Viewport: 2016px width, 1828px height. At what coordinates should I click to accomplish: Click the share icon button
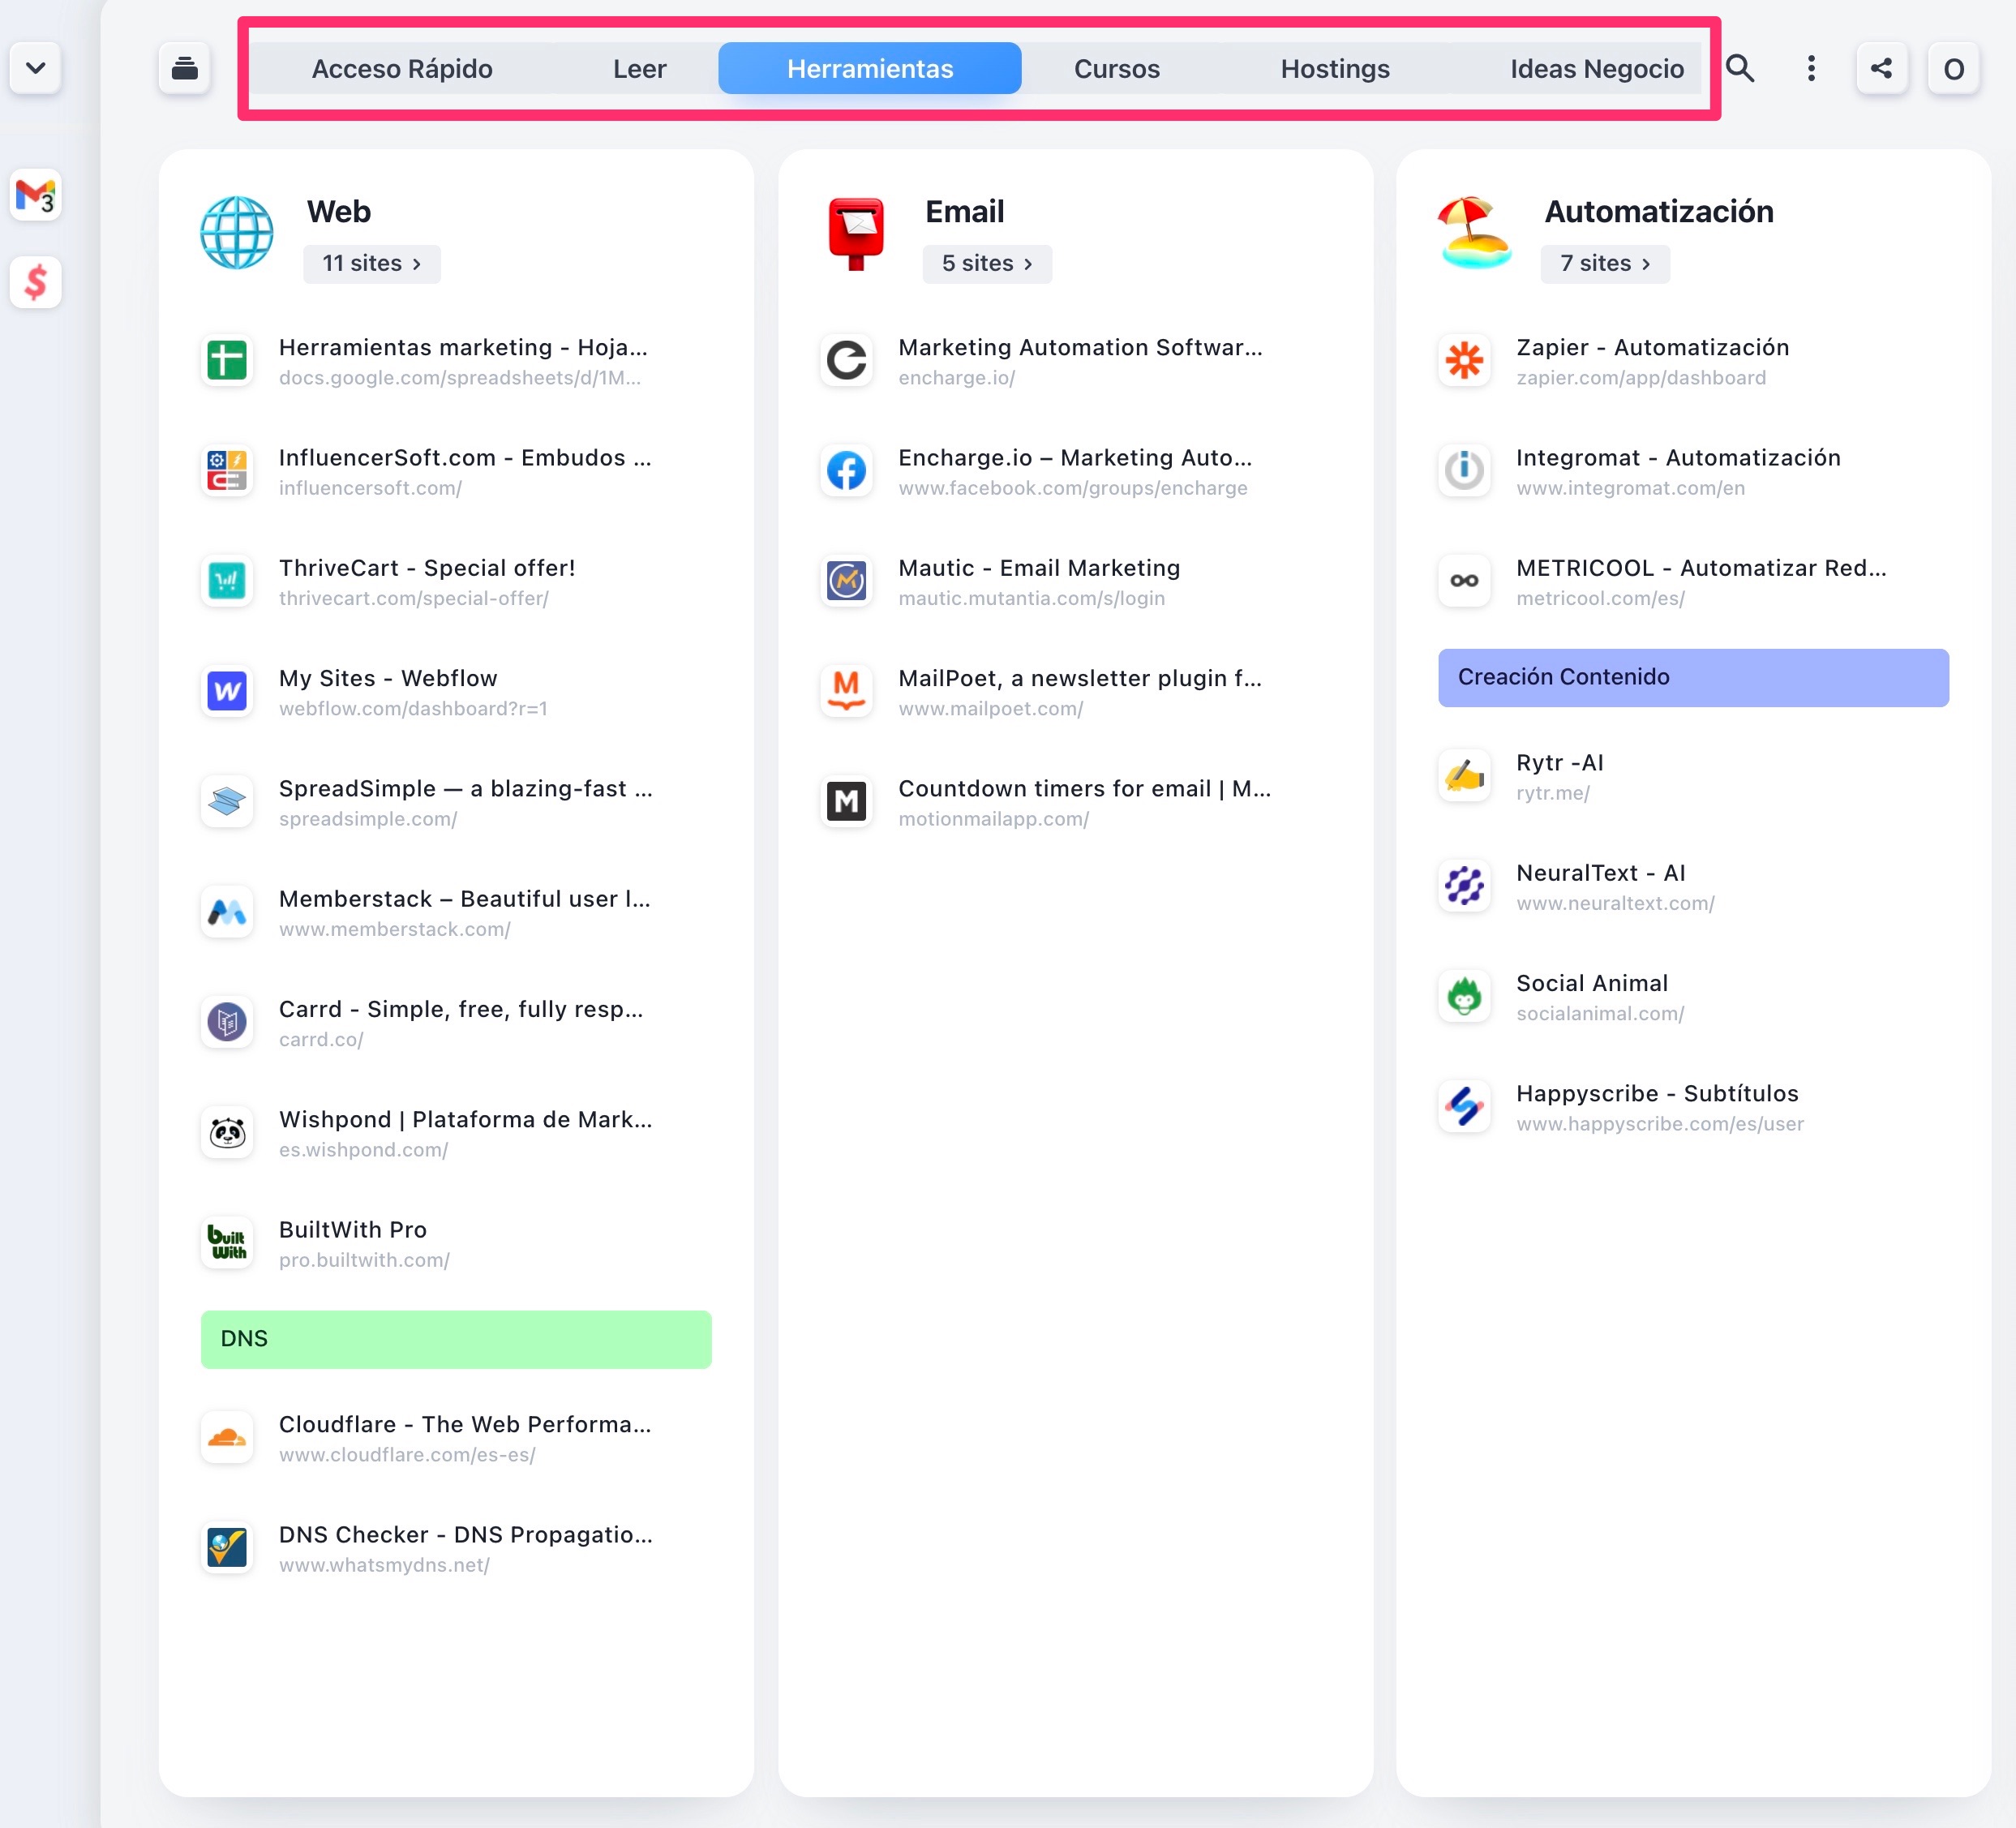pos(1881,68)
